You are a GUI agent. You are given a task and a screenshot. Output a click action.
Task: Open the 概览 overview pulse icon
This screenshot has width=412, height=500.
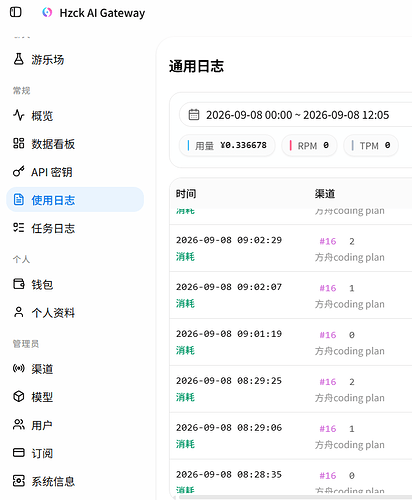(19, 115)
